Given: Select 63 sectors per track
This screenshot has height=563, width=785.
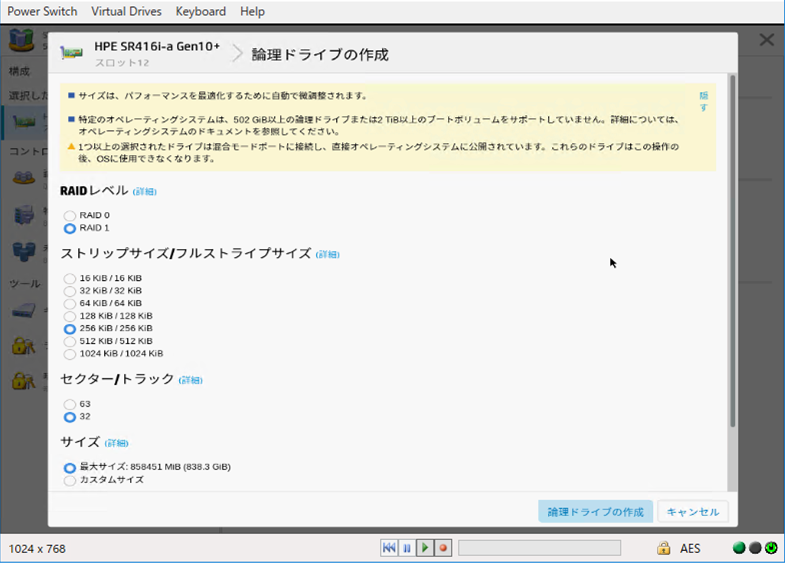Looking at the screenshot, I should (x=70, y=404).
